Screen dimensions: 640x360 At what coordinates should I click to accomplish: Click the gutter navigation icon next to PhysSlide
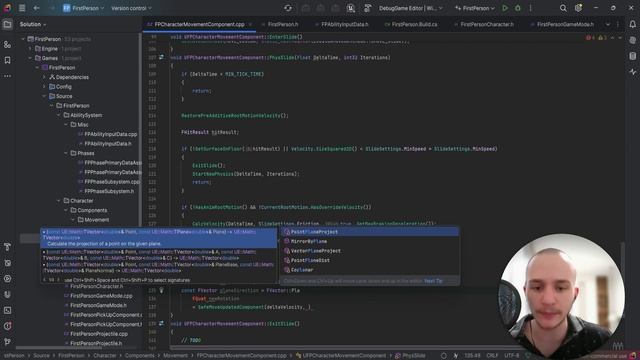tap(162, 58)
